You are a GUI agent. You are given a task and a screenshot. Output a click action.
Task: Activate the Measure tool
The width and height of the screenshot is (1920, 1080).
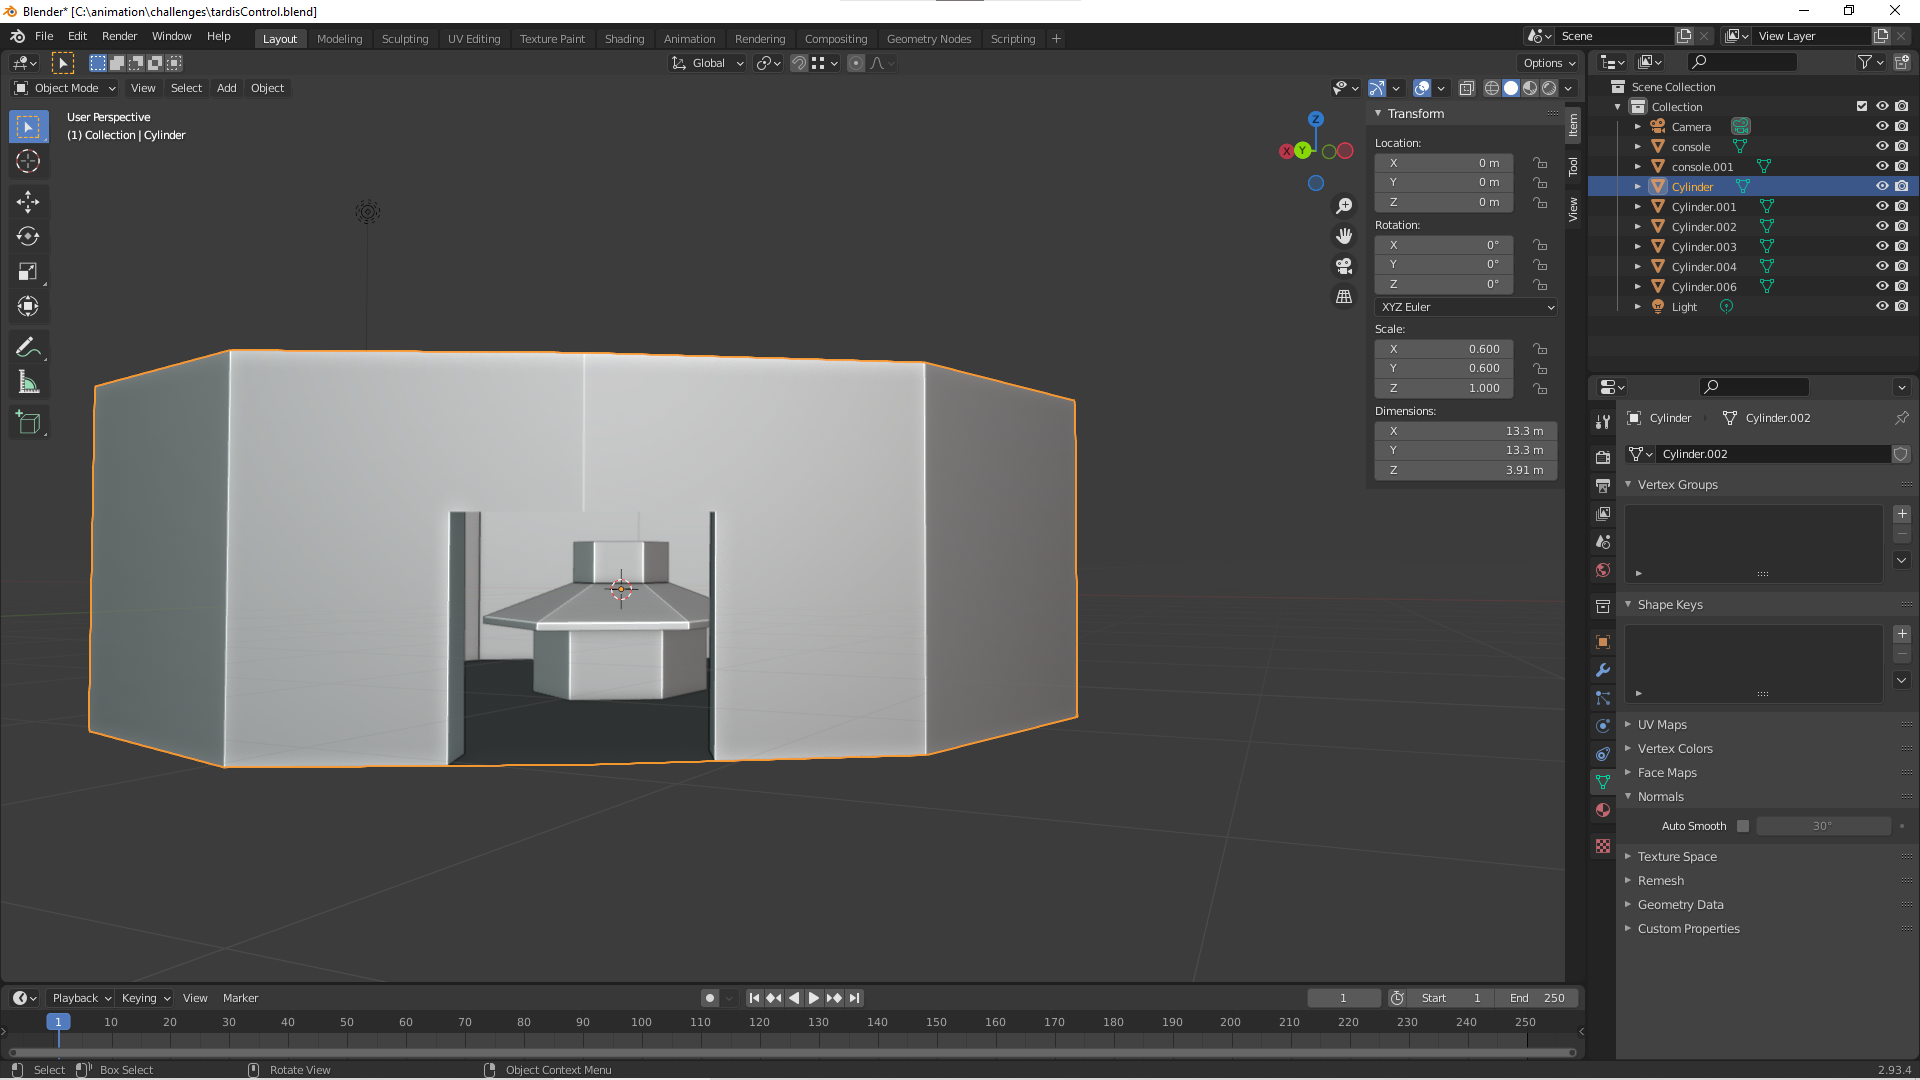pyautogui.click(x=28, y=383)
